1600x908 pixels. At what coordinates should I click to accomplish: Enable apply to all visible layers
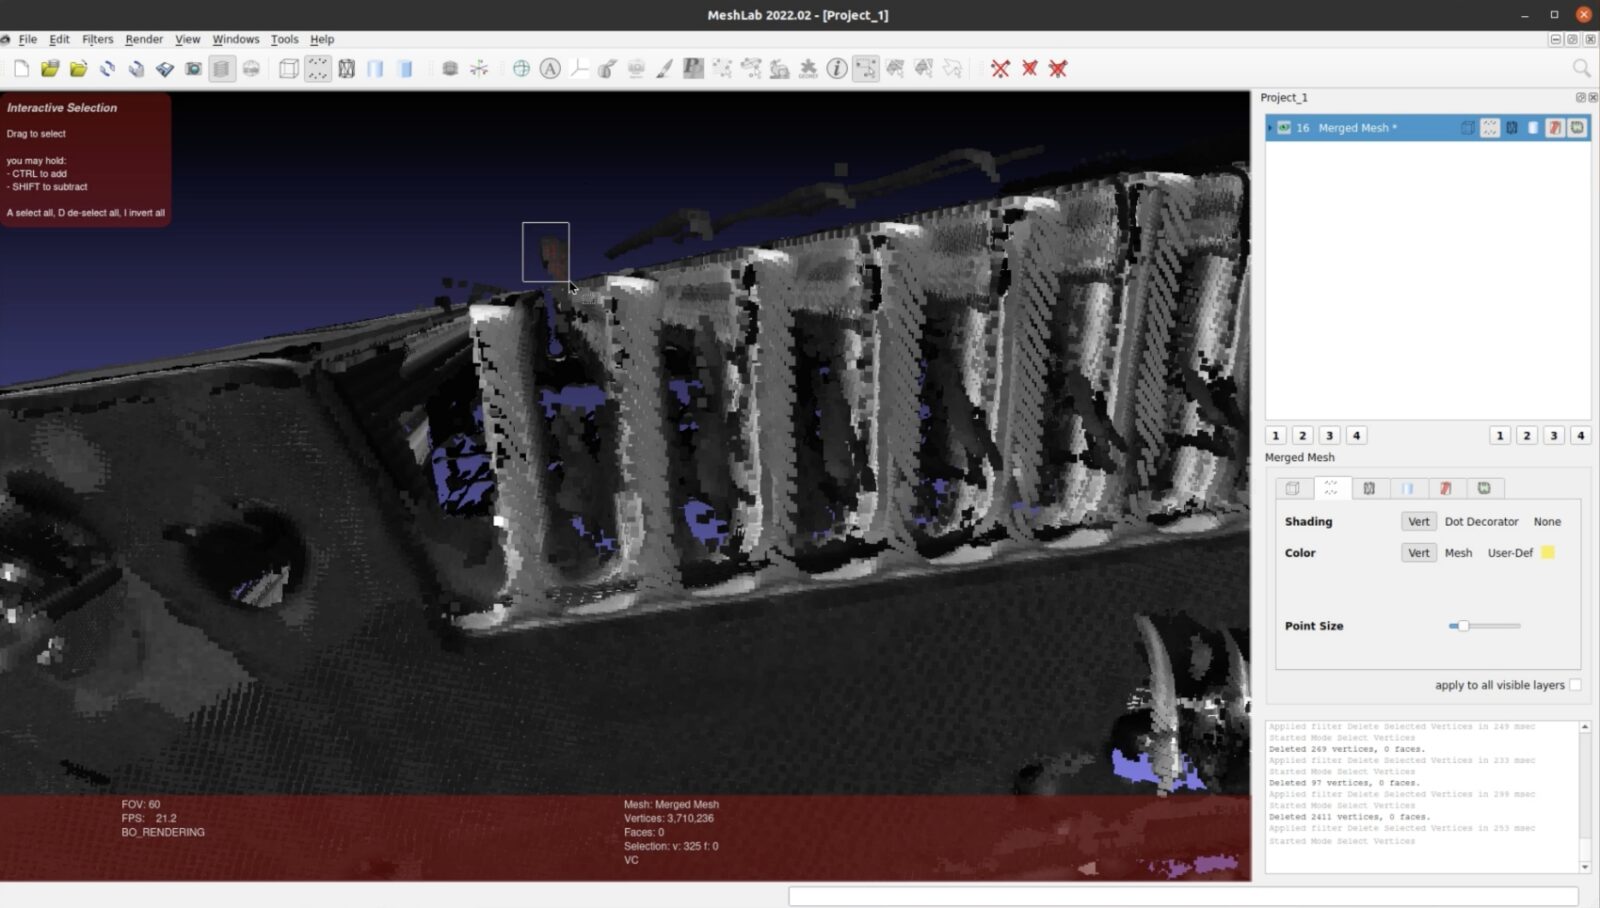click(1576, 685)
